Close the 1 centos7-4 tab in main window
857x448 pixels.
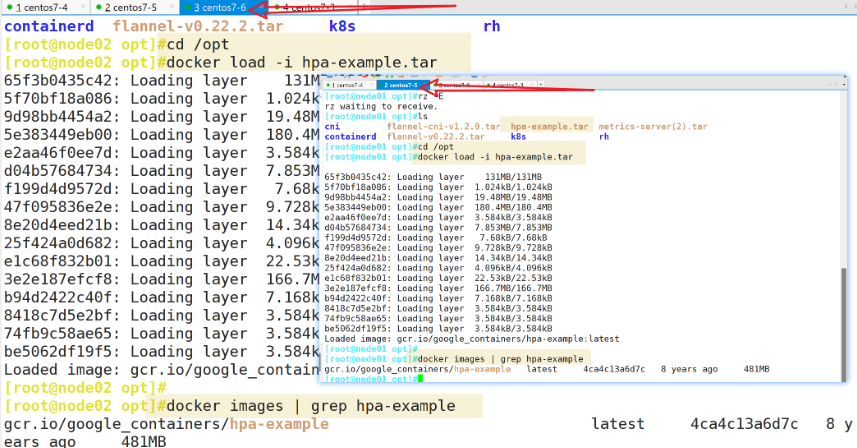click(83, 7)
